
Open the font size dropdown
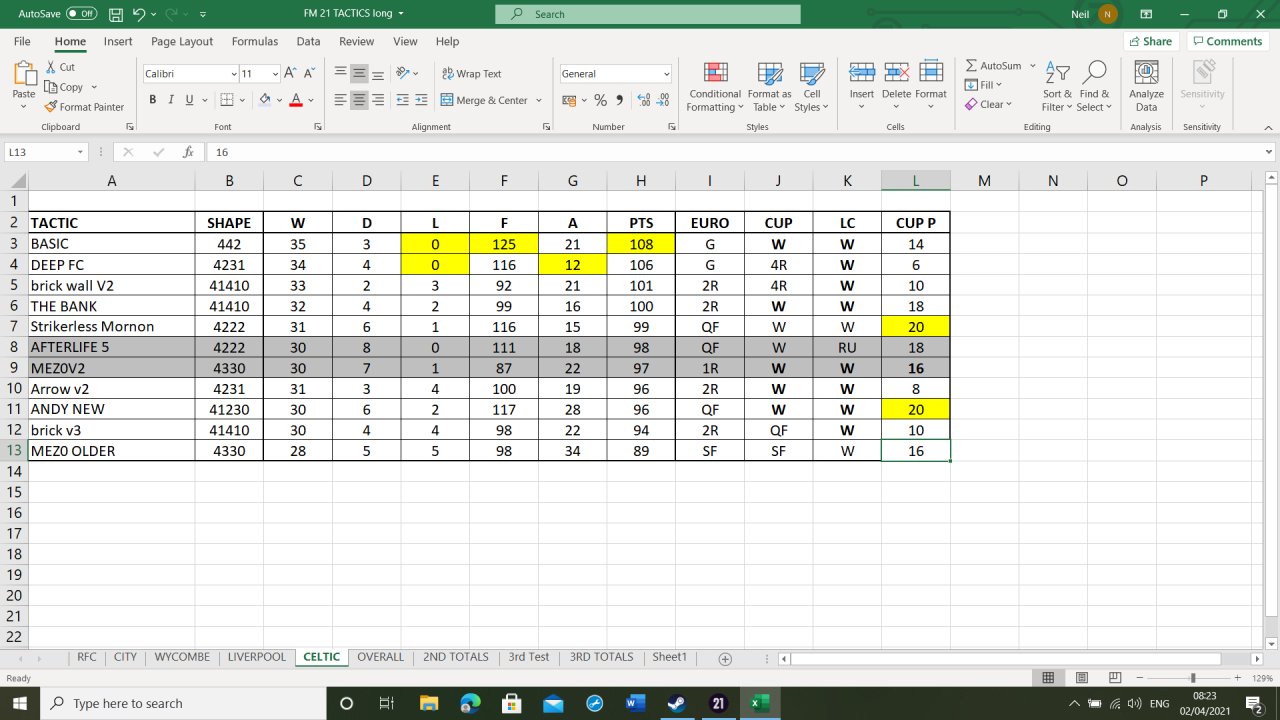(275, 73)
